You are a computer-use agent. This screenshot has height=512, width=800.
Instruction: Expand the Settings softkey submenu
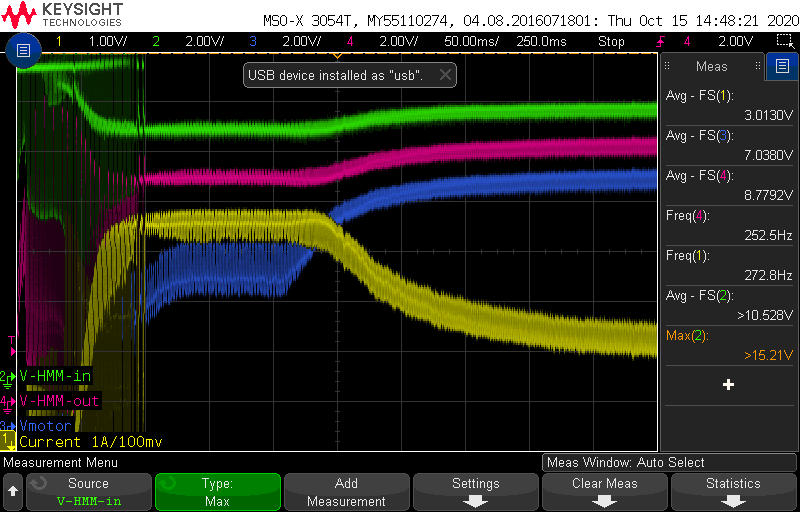coord(476,491)
